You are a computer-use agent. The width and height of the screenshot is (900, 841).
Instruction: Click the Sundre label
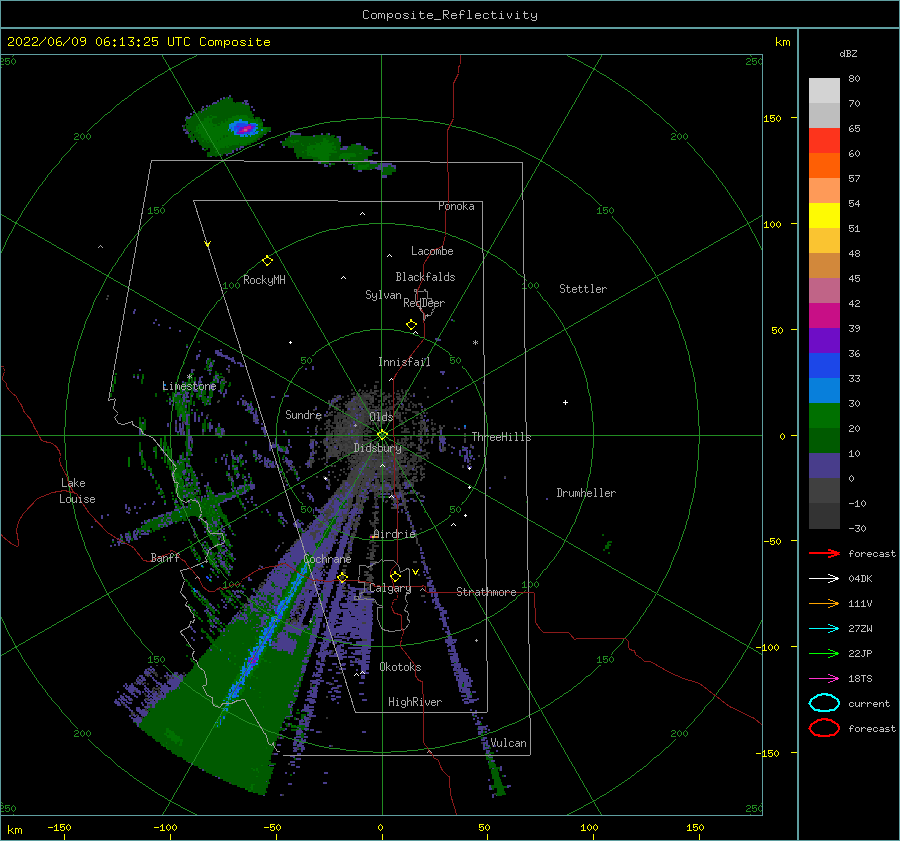[x=303, y=414]
